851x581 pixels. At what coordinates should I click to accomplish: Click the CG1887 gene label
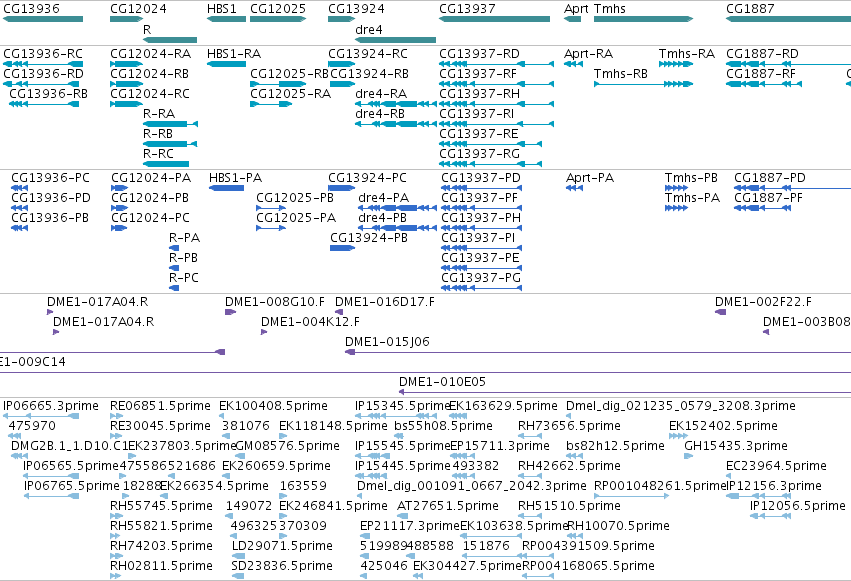click(750, 9)
